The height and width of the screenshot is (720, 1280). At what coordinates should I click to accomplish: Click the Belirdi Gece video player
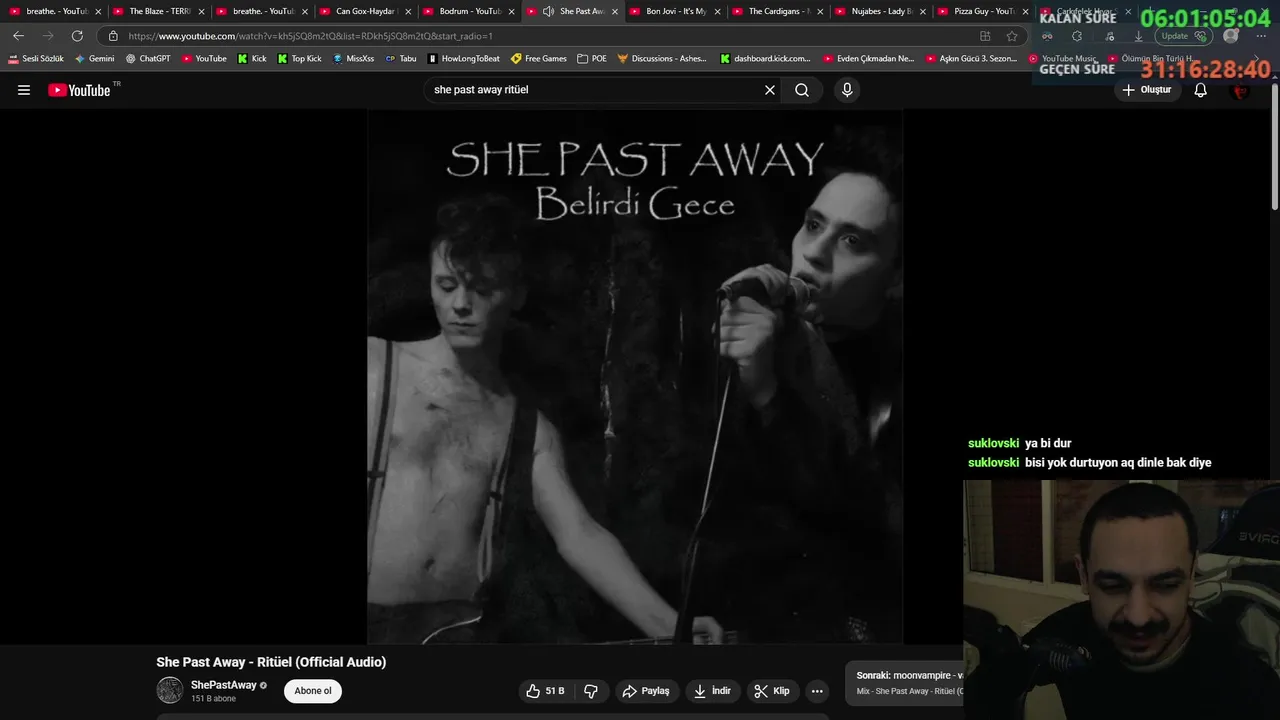635,376
